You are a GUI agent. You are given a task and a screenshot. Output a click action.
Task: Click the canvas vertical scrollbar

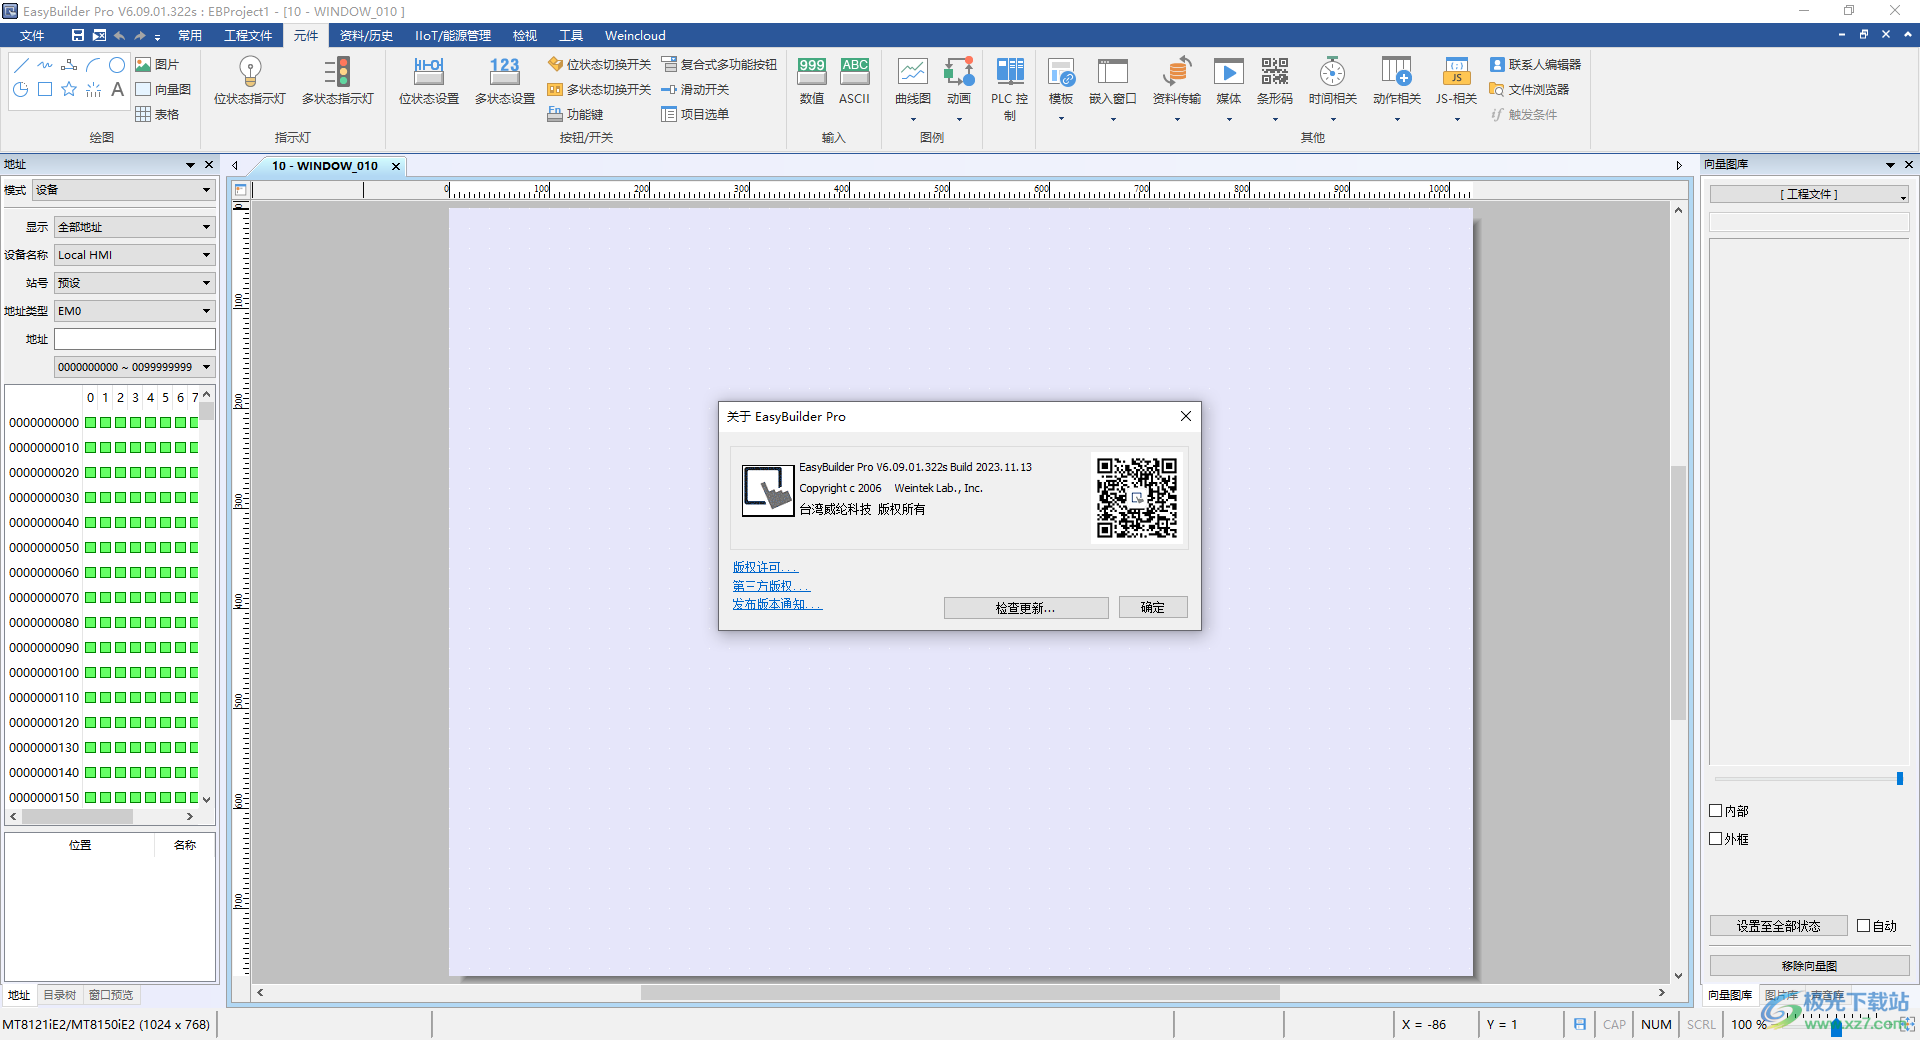tap(1678, 593)
